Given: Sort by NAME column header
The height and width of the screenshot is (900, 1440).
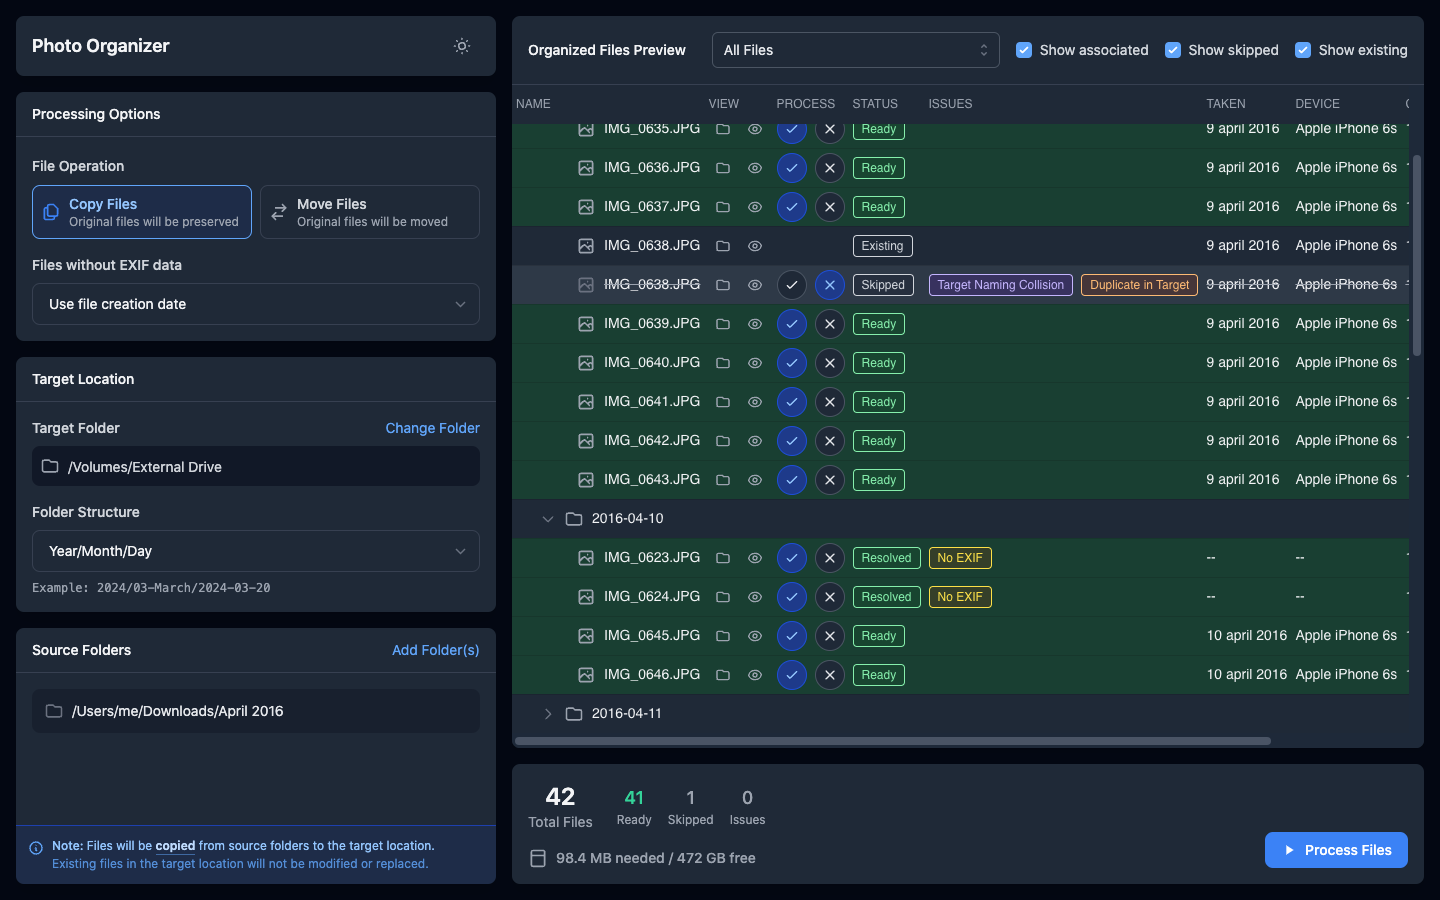Looking at the screenshot, I should point(533,104).
